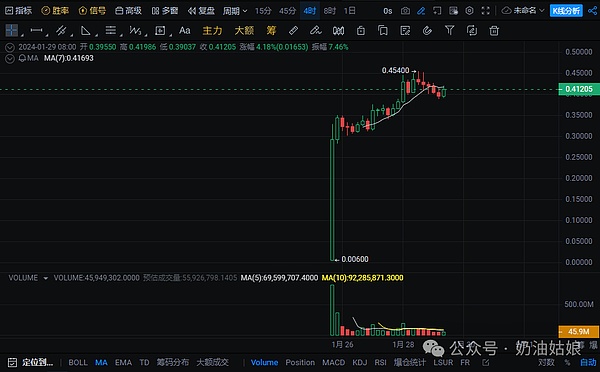Select the position measure box tool
Screen dimensions: 600x372
[160, 30]
